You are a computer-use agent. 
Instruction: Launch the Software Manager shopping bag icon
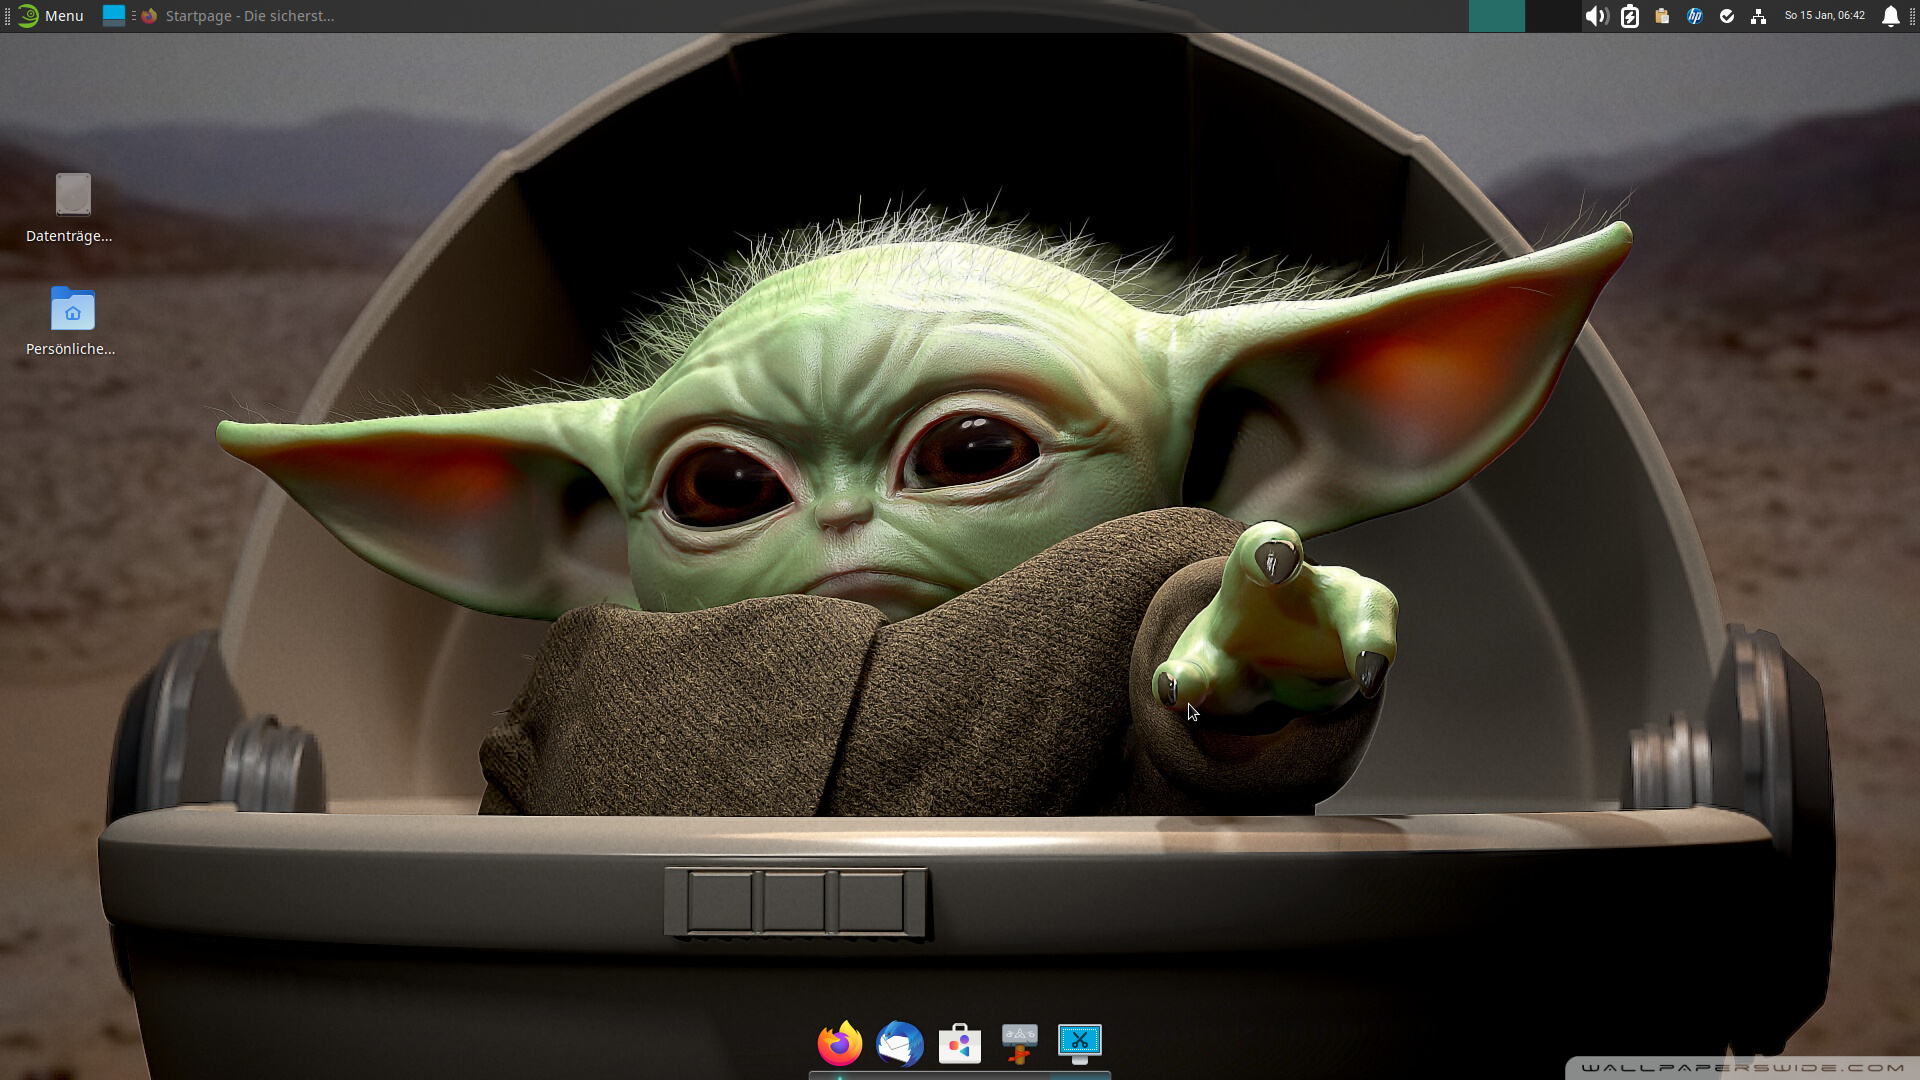pyautogui.click(x=960, y=1043)
